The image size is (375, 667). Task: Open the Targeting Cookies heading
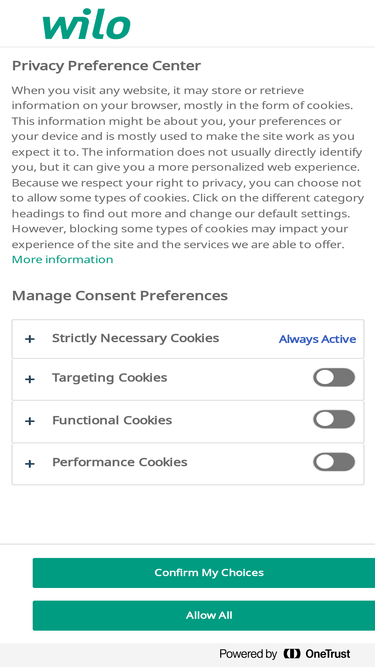(110, 378)
